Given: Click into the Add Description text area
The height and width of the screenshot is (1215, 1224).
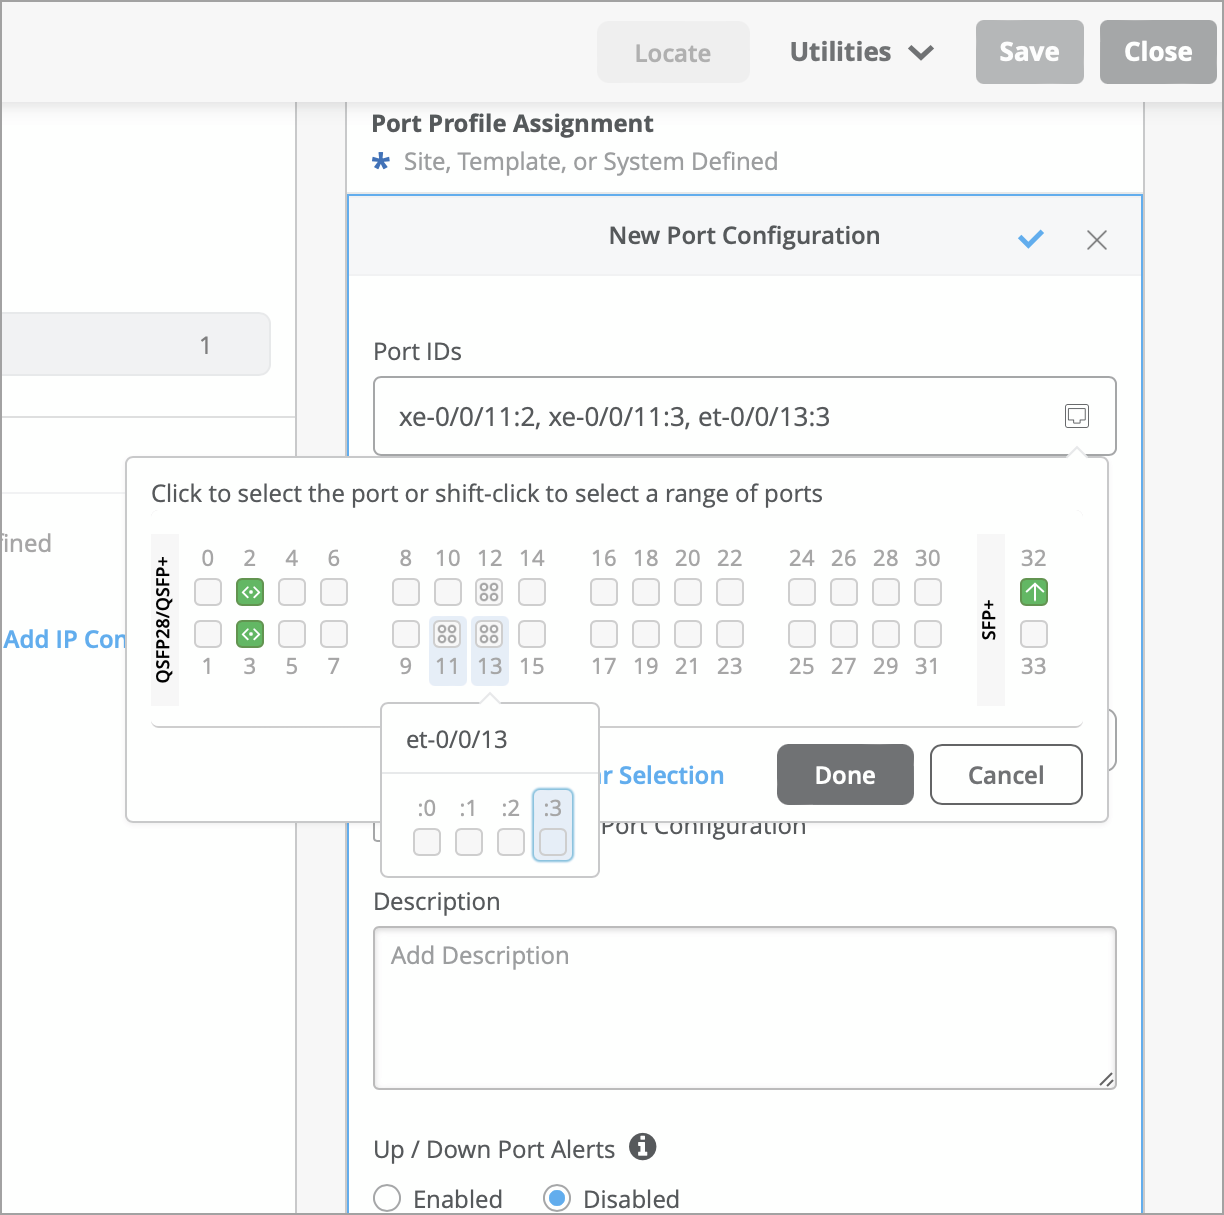Looking at the screenshot, I should [744, 1007].
